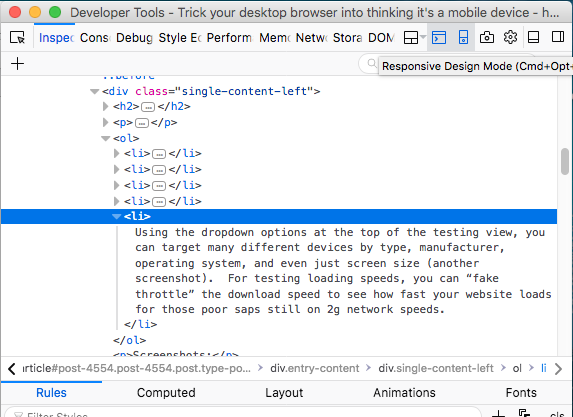This screenshot has height=417, width=573.
Task: Collapse the selected li element
Action: click(x=117, y=217)
